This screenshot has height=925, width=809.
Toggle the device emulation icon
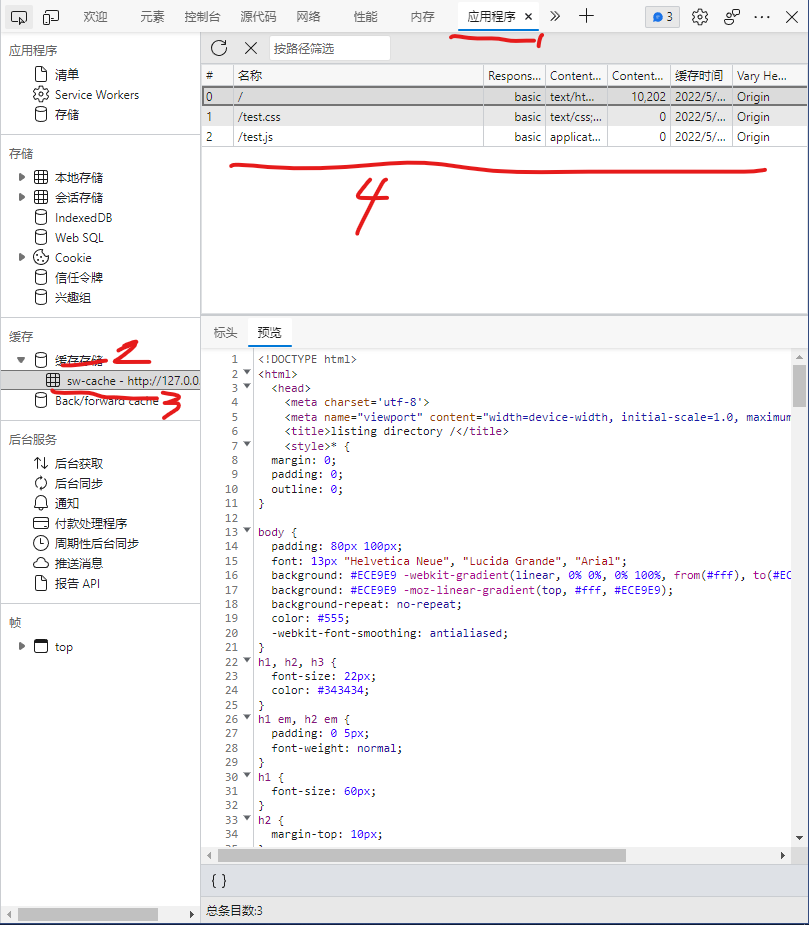click(51, 16)
